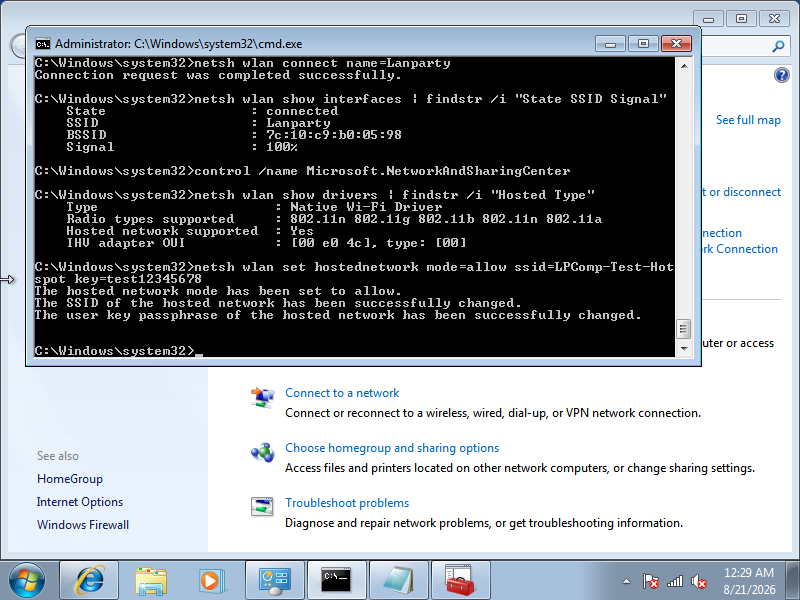Minimize the background Control Panel window
Image resolution: width=800 pixels, height=600 pixels.
click(708, 19)
